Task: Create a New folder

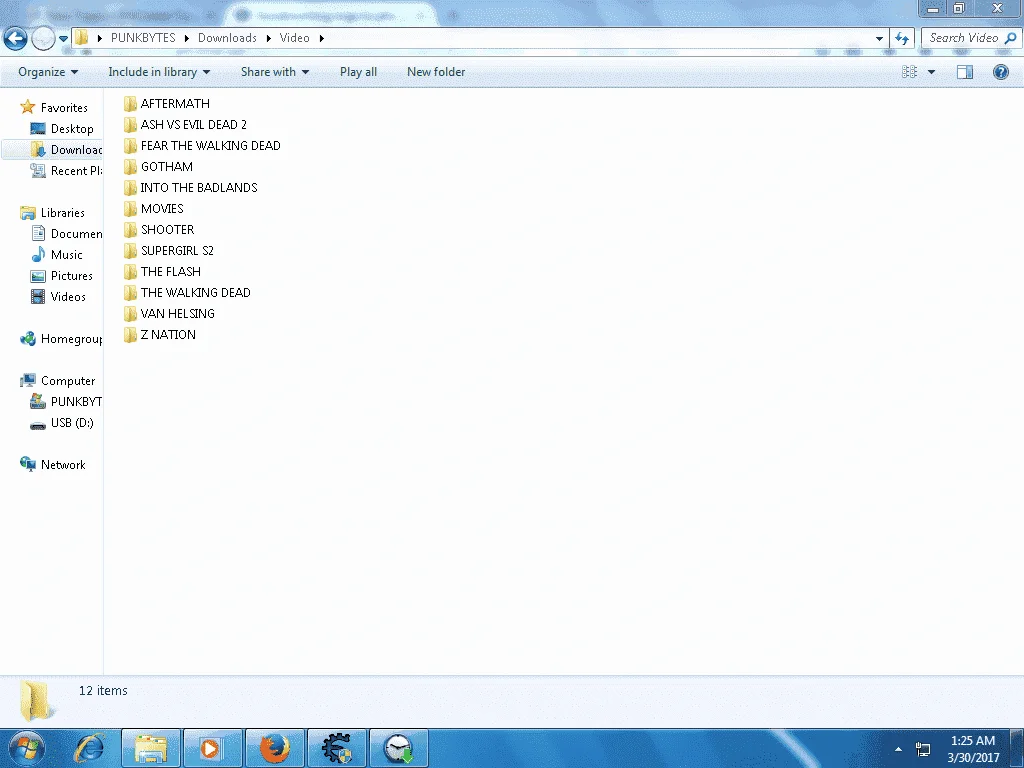Action: pos(436,72)
